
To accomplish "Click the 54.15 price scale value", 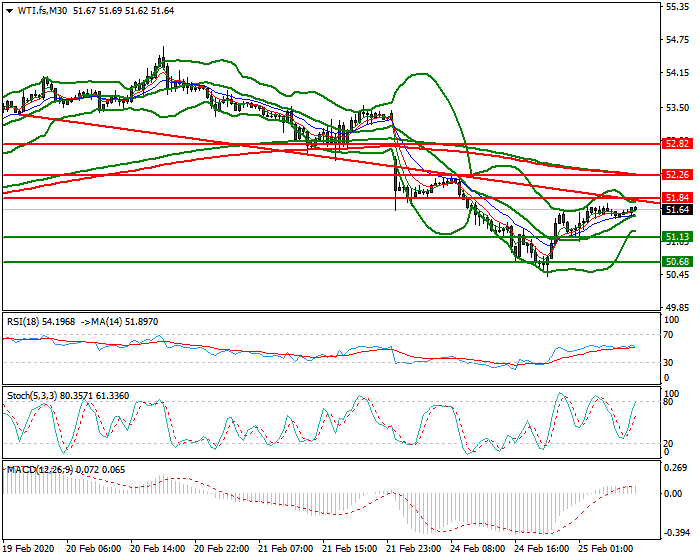I will (x=677, y=73).
